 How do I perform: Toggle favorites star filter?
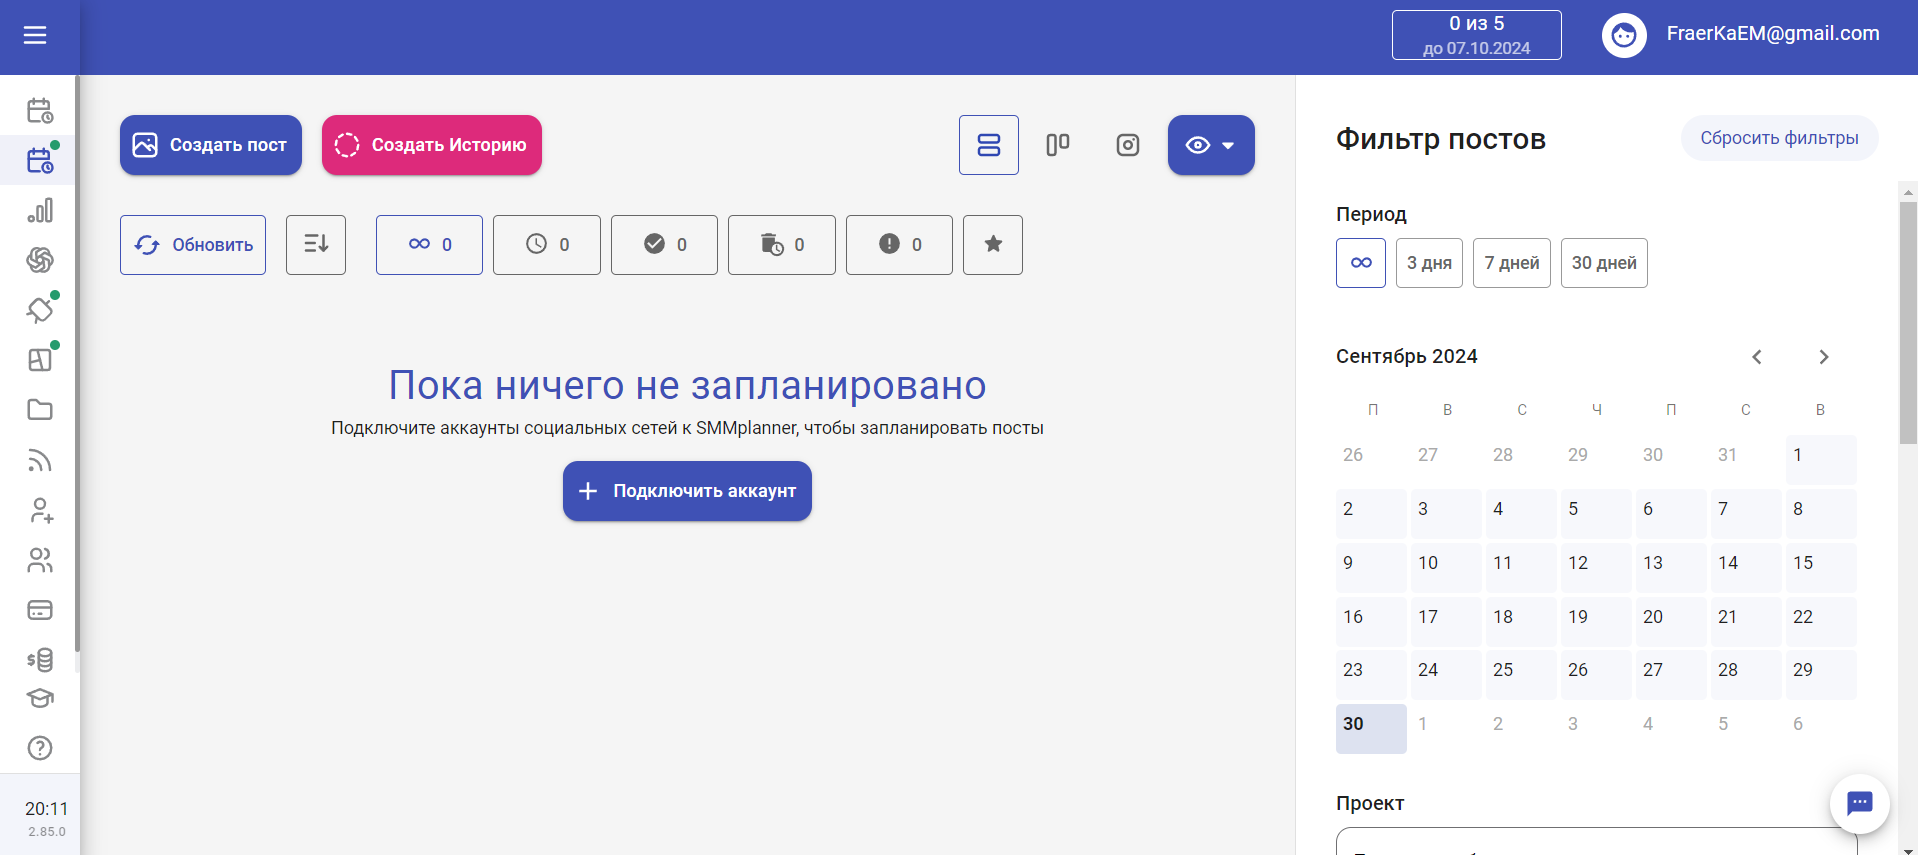click(993, 245)
